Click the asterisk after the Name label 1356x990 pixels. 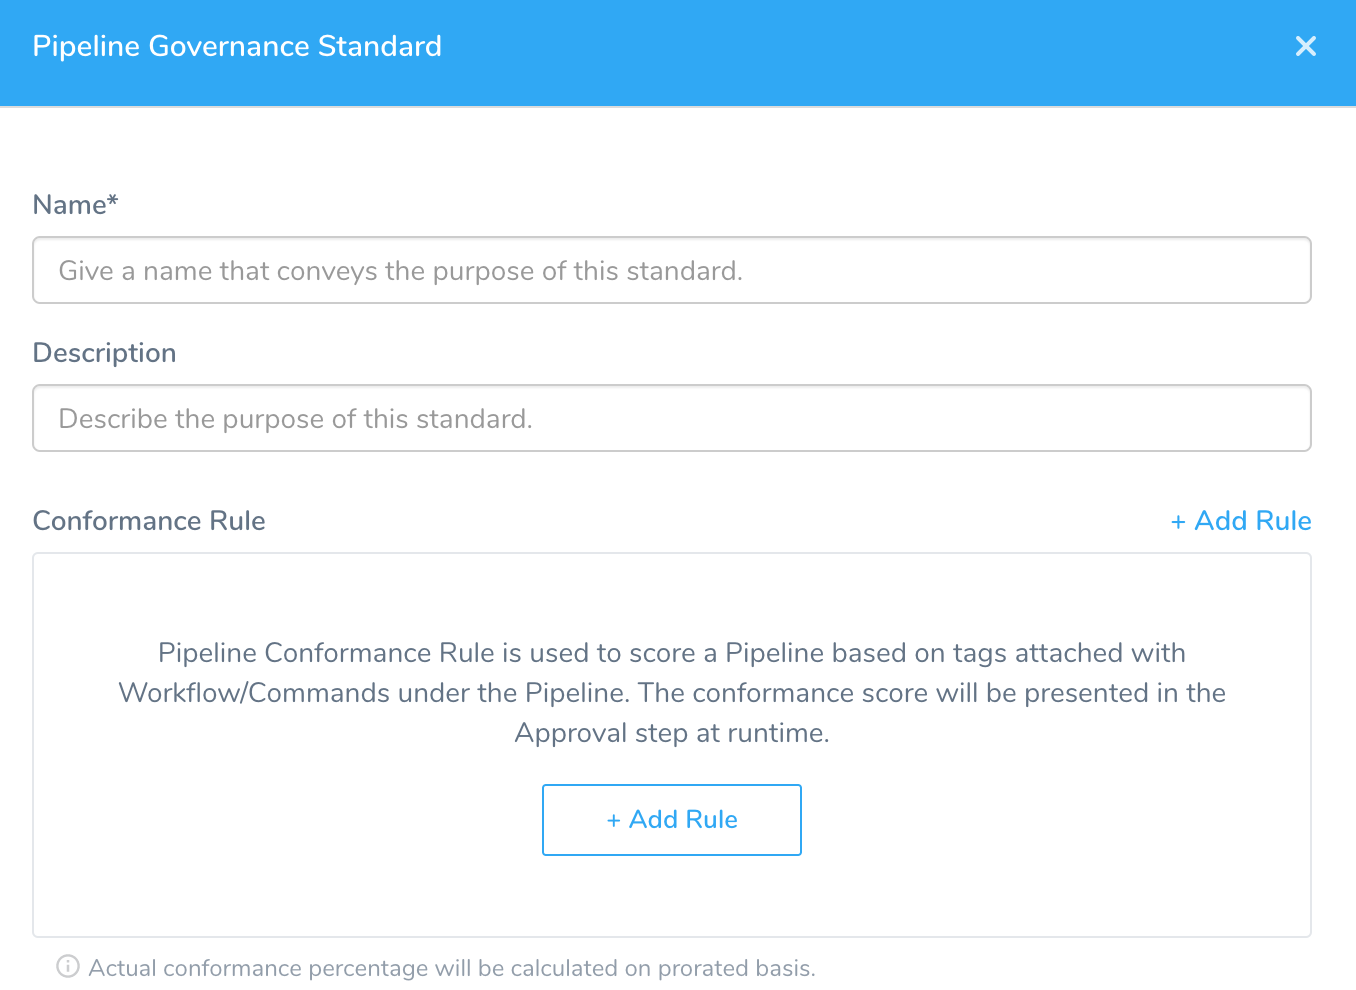pyautogui.click(x=113, y=199)
